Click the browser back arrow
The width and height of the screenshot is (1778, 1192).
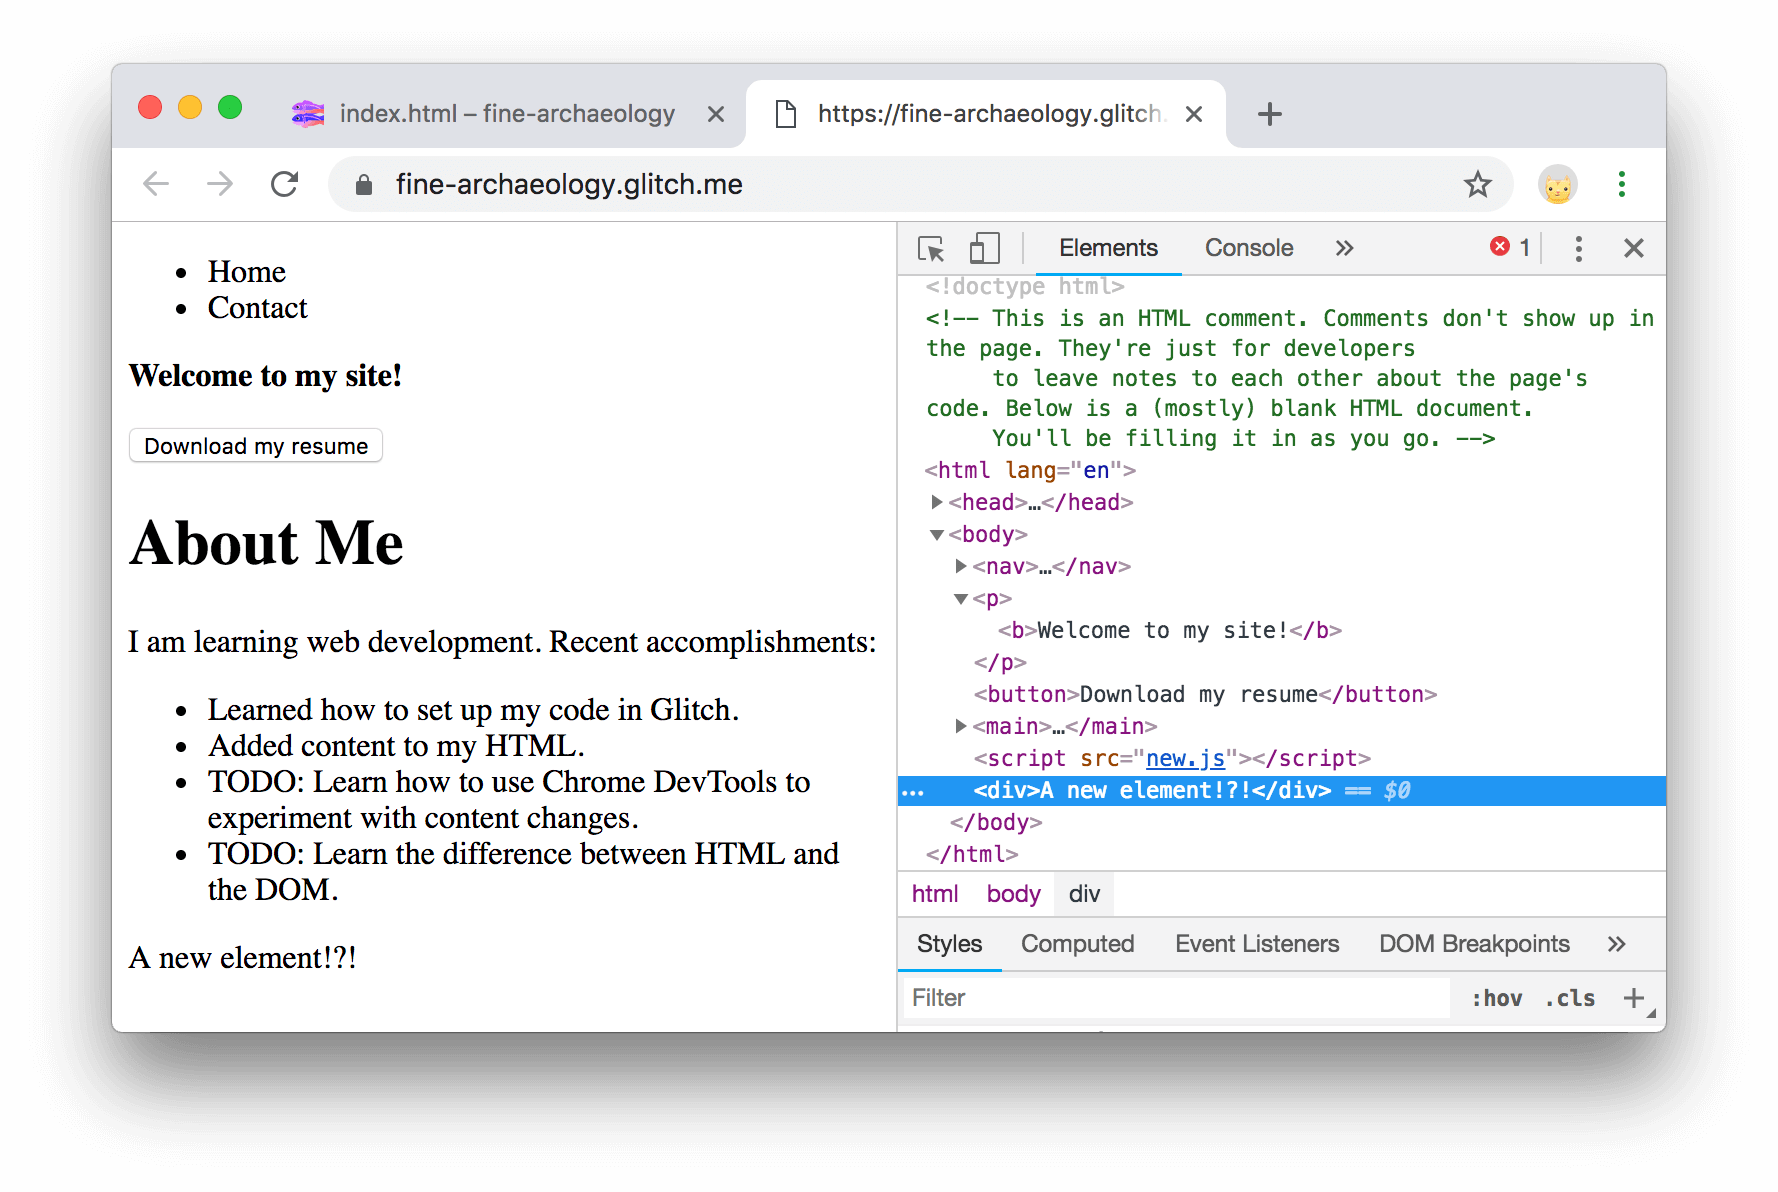coord(156,184)
